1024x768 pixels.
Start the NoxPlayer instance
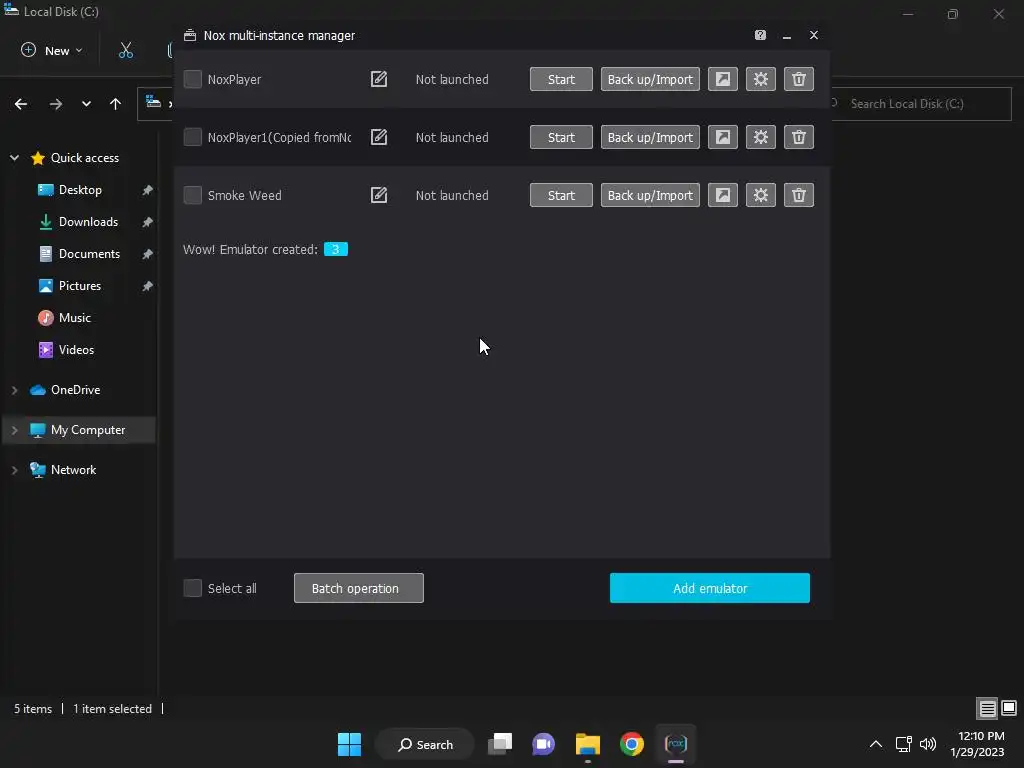coord(561,79)
